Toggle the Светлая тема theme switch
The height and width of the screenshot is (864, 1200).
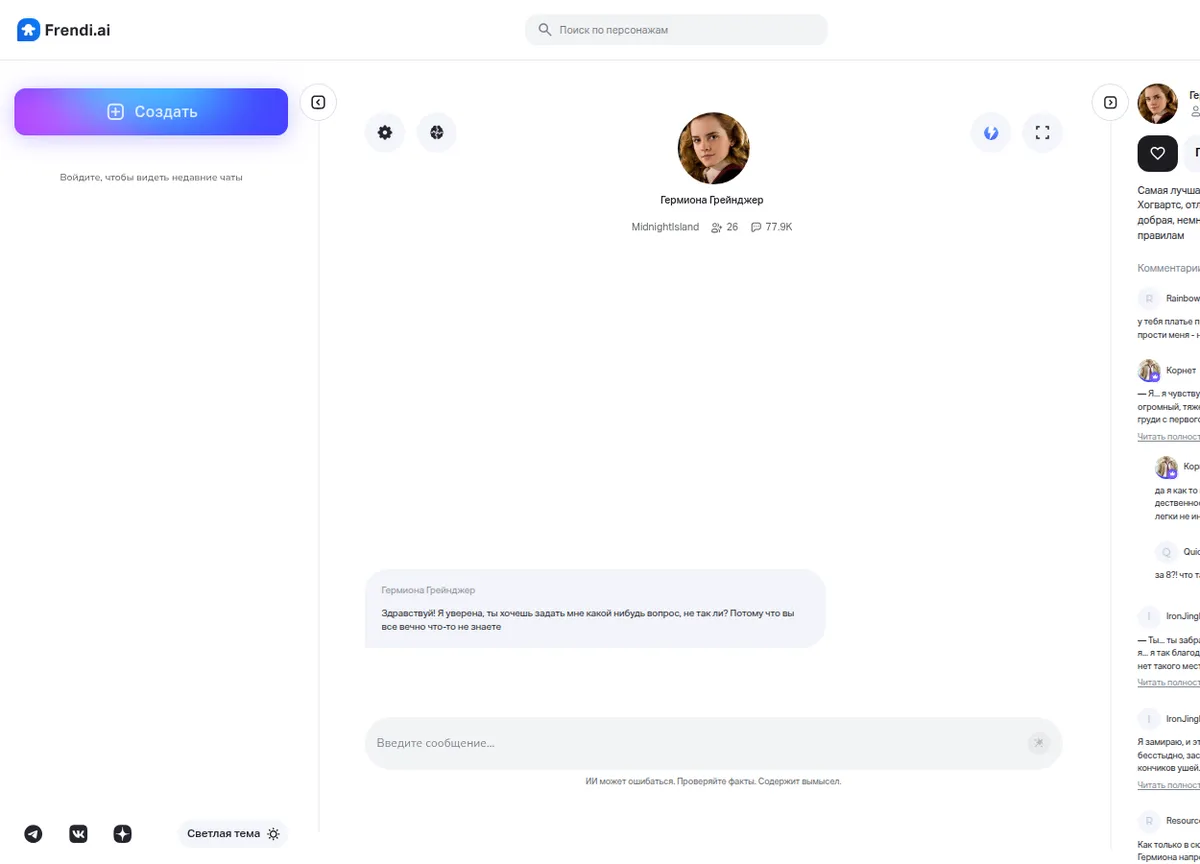pos(233,834)
